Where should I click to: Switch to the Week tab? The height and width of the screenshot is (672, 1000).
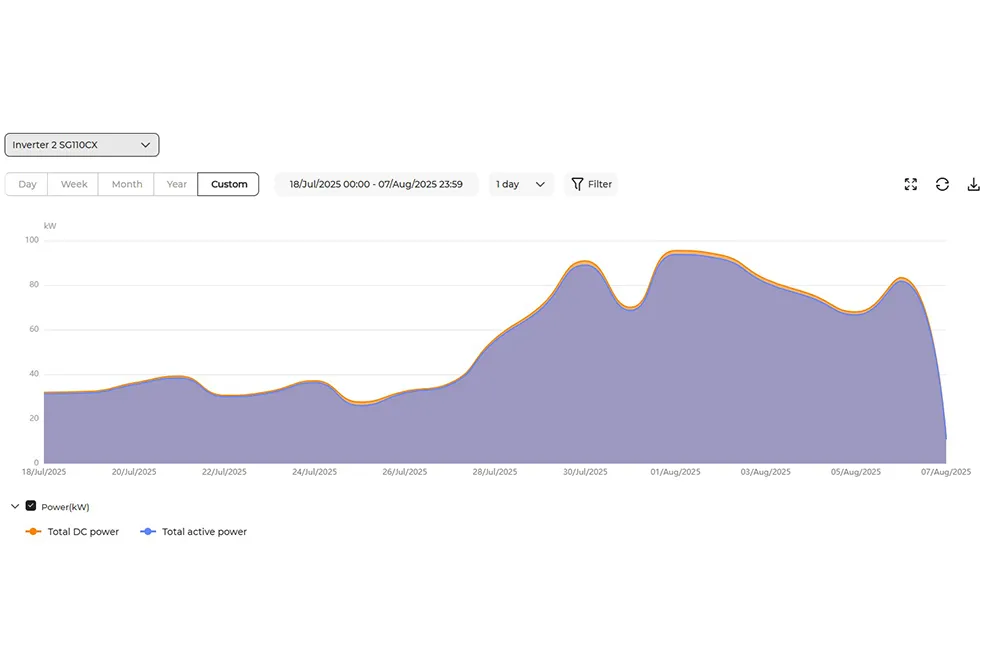point(73,184)
